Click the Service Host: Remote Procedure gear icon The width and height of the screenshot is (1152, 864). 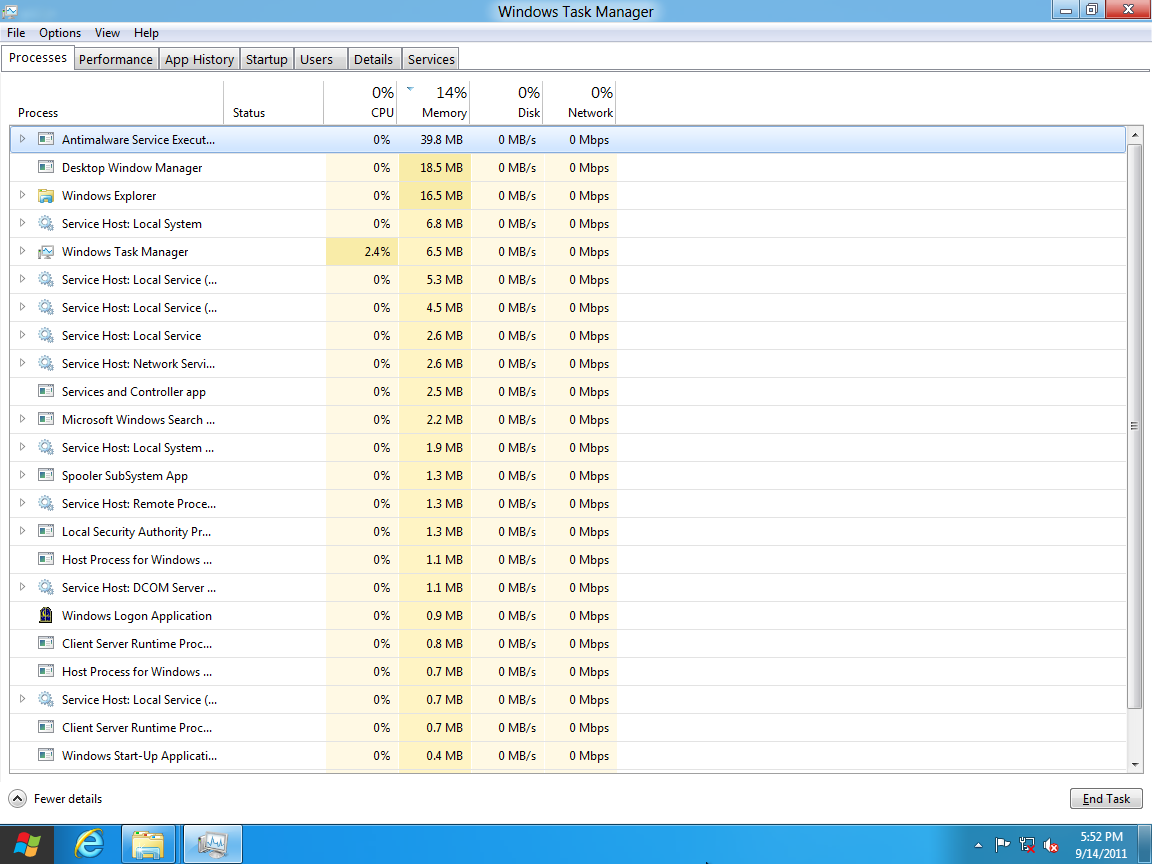click(46, 503)
